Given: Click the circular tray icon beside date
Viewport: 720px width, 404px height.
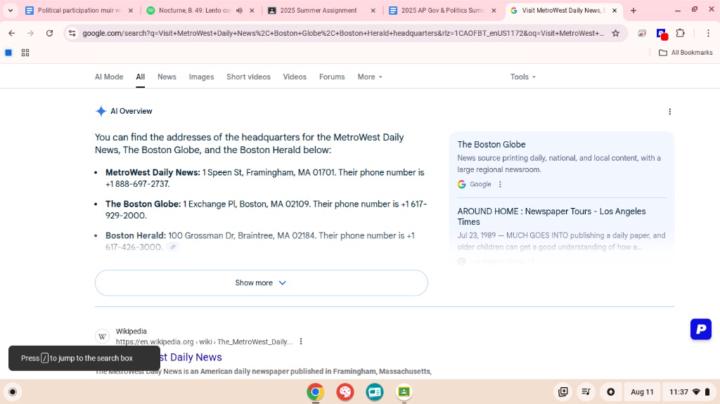Looking at the screenshot, I should click(610, 392).
